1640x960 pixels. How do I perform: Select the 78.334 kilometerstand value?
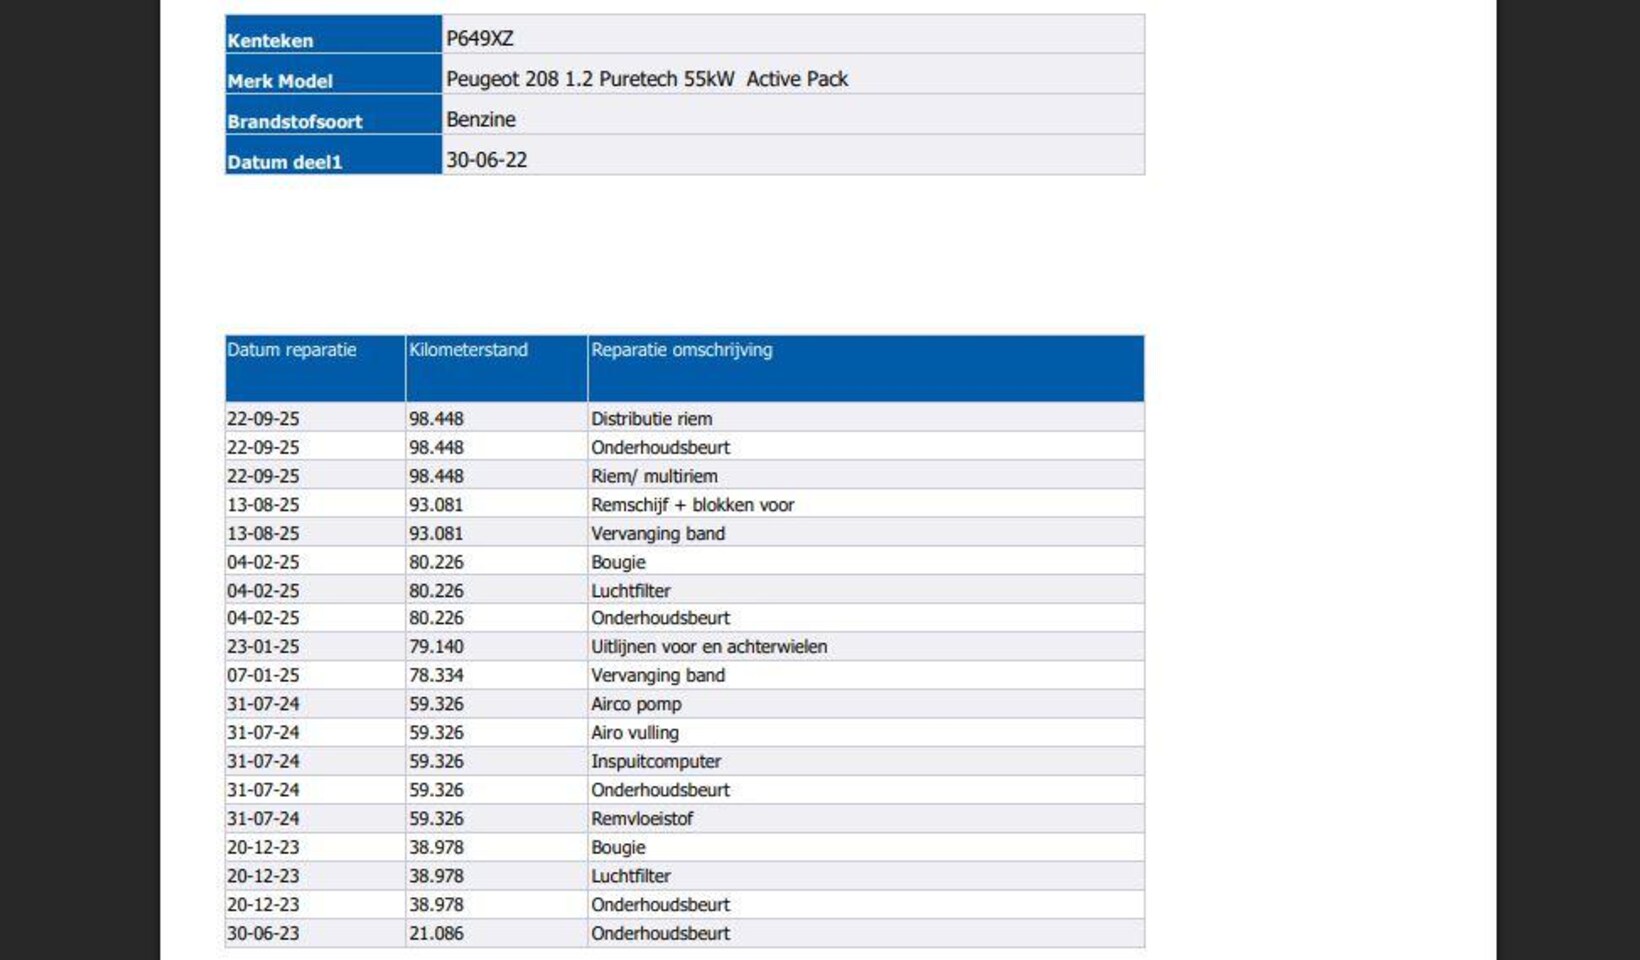(x=436, y=675)
